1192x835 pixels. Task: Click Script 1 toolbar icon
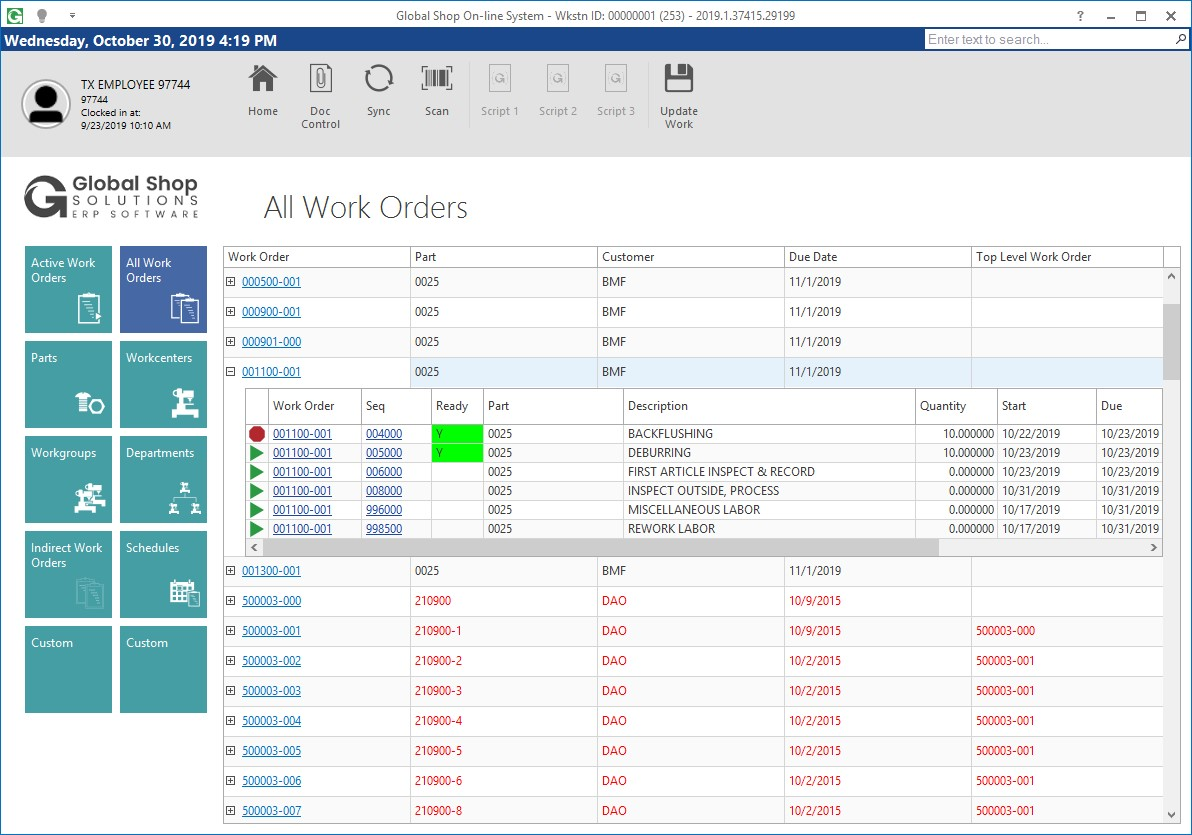coord(499,79)
